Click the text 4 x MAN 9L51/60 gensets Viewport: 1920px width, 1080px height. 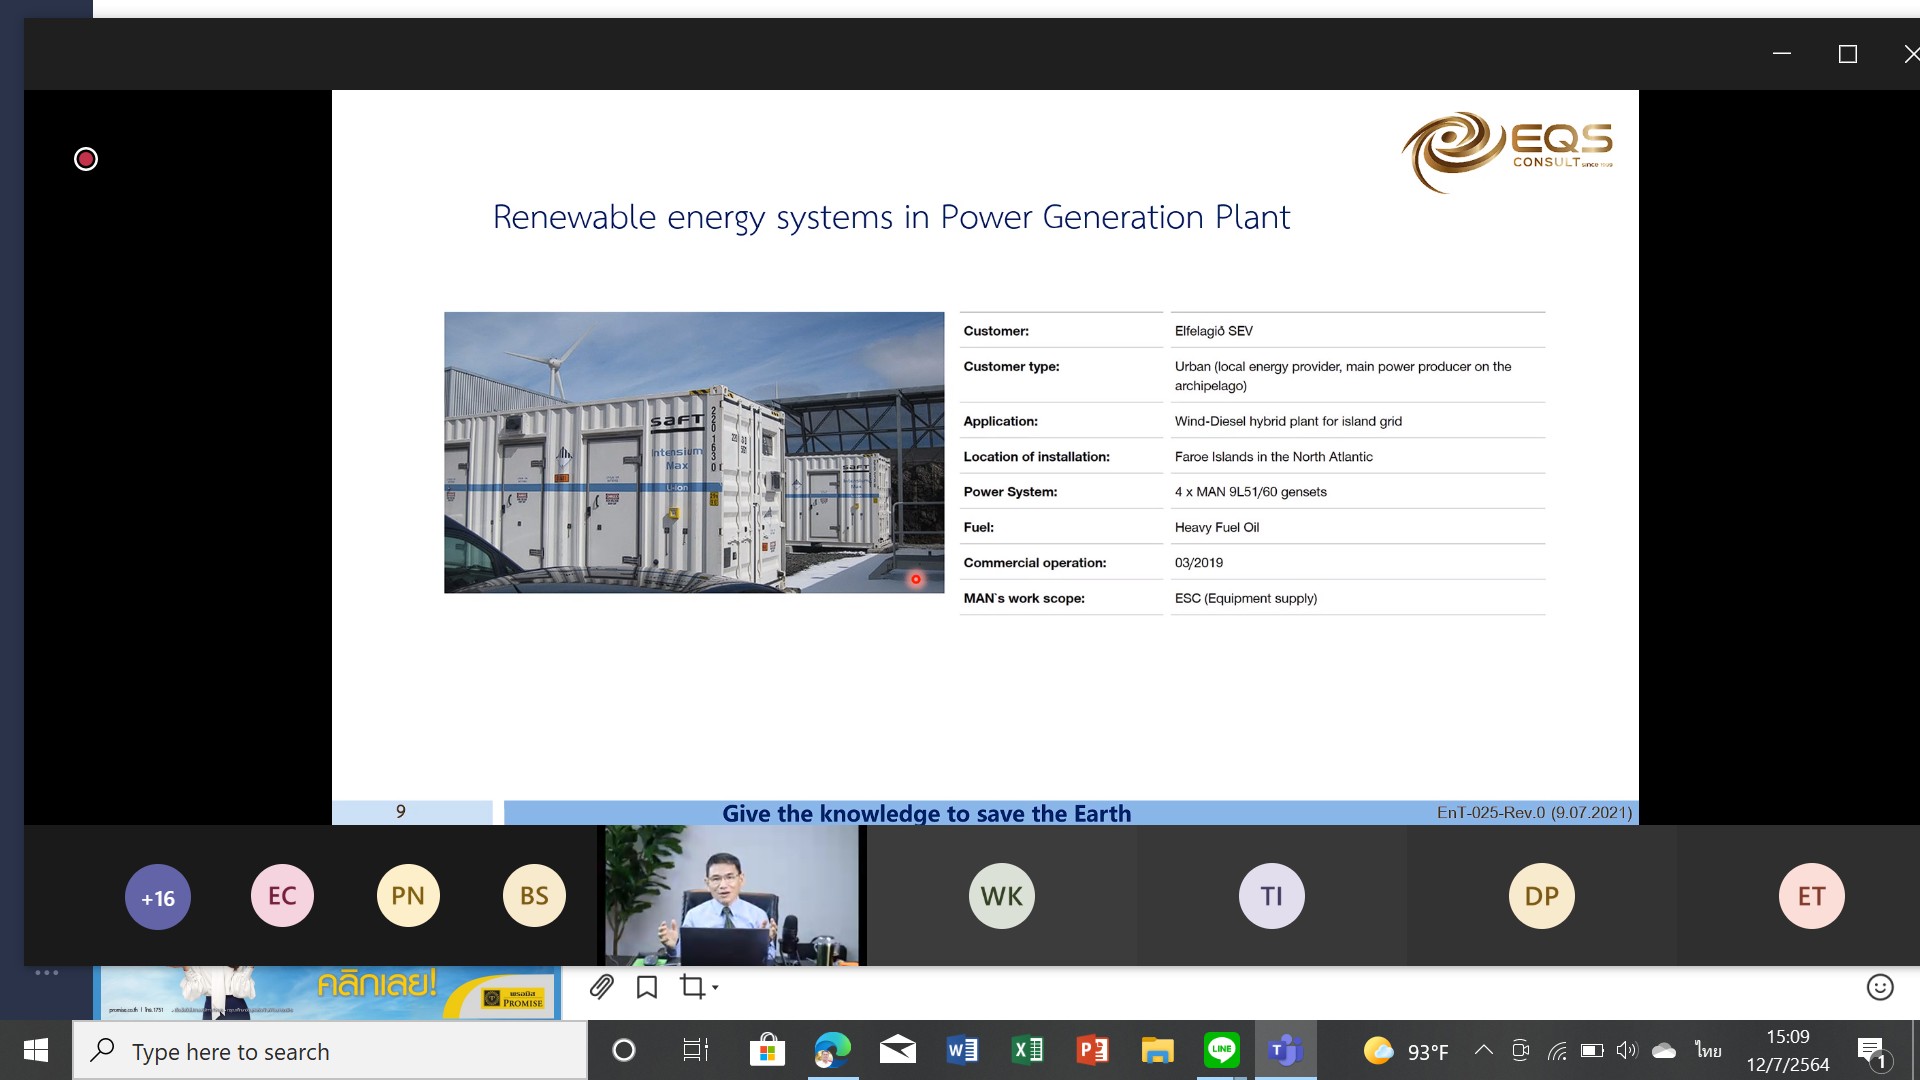(x=1250, y=492)
